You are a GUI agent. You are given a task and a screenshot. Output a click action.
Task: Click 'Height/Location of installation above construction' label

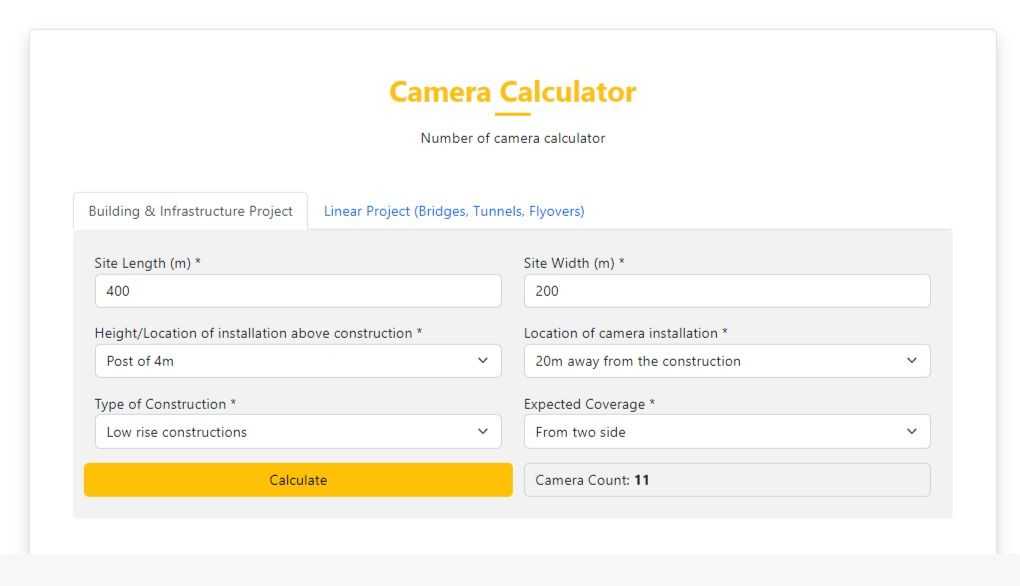click(x=258, y=333)
